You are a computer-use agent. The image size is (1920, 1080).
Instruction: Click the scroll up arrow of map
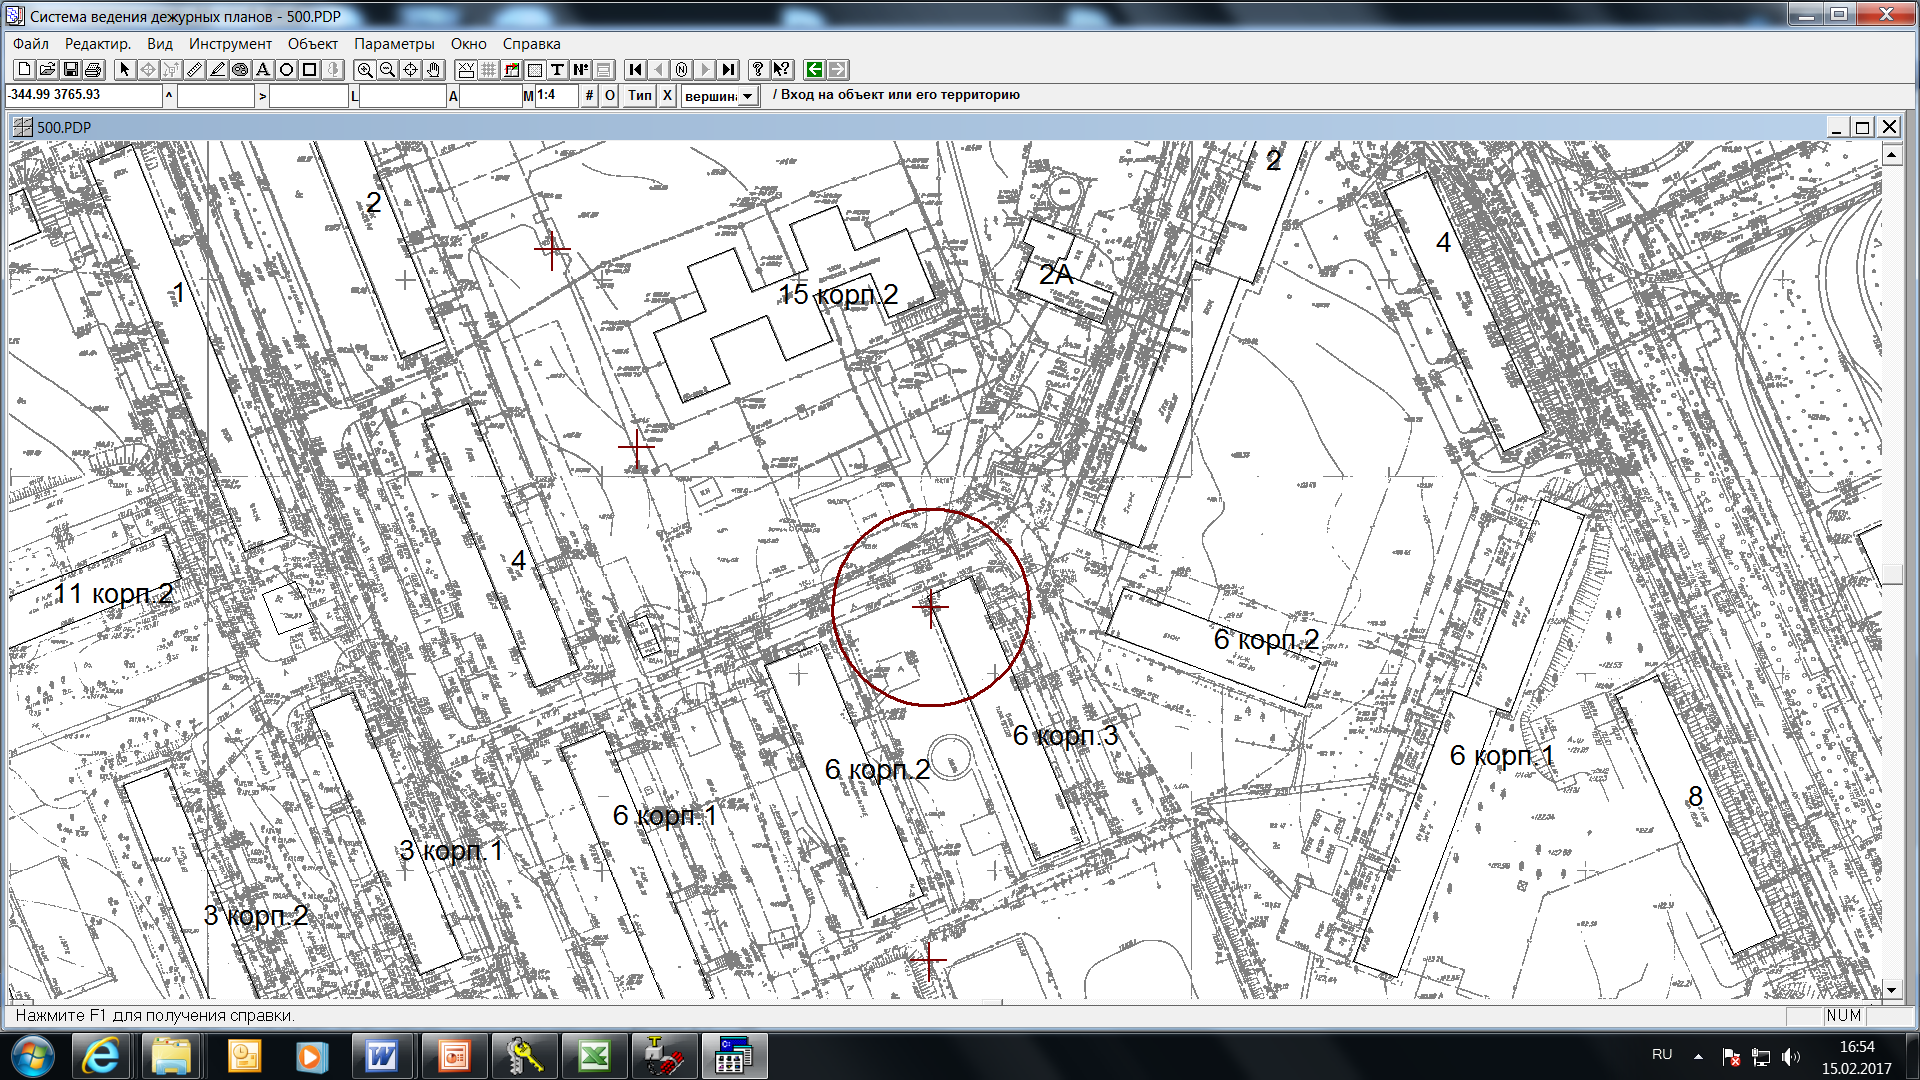(1891, 155)
